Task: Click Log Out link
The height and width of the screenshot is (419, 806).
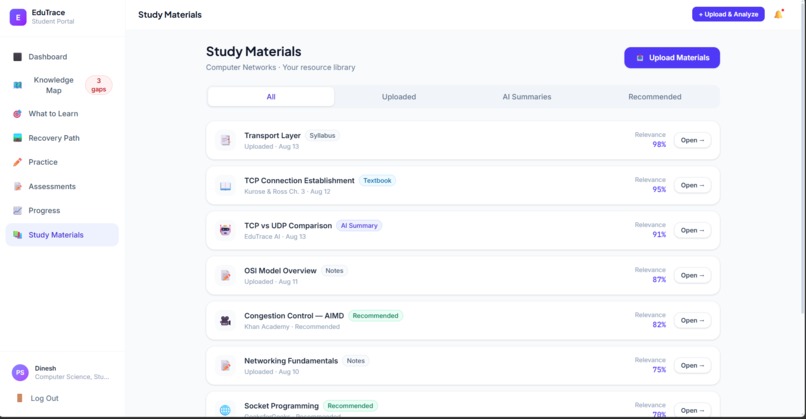Action: (44, 398)
